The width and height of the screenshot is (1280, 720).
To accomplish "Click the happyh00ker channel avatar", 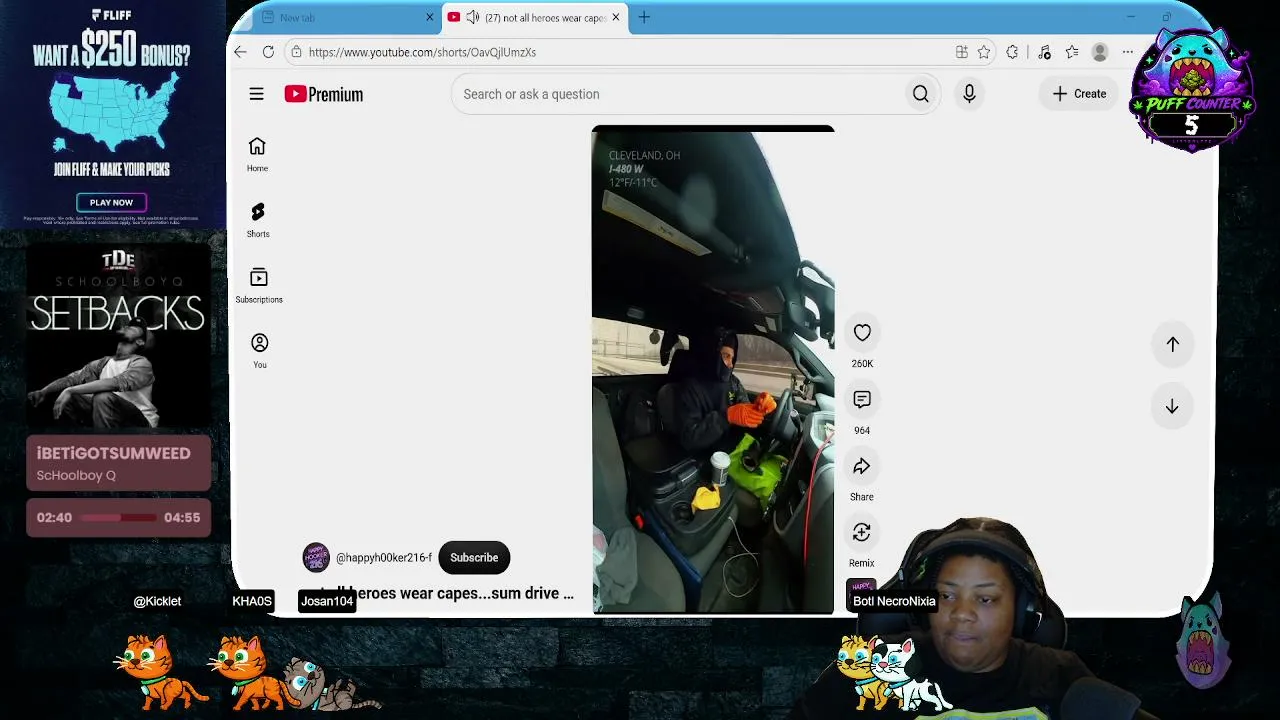I will point(316,557).
